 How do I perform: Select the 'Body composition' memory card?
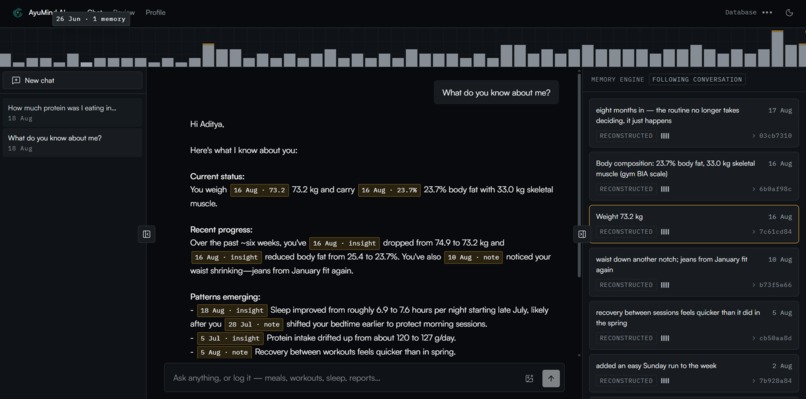pyautogui.click(x=693, y=176)
